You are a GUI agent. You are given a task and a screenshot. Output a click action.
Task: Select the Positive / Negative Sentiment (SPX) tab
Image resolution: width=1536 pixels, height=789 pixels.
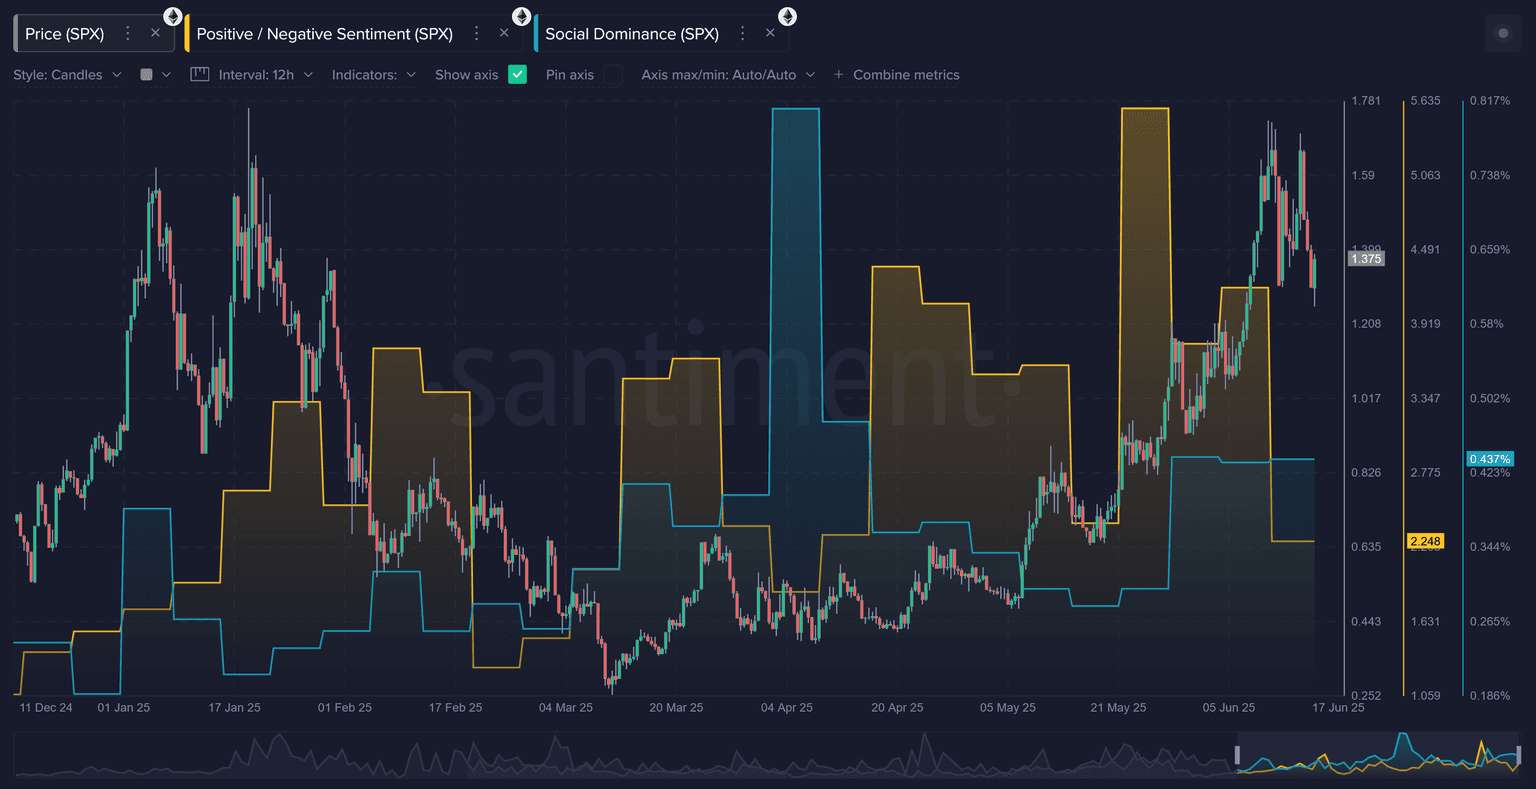click(324, 34)
